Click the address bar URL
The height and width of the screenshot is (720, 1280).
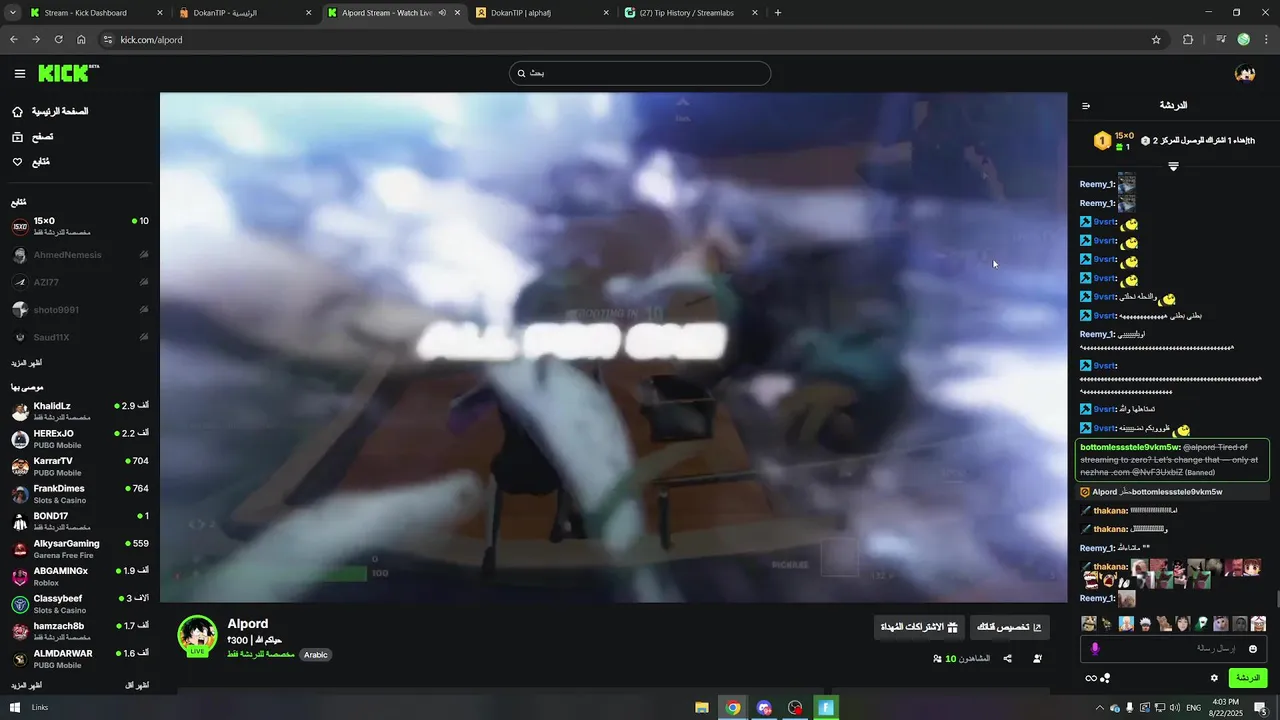click(151, 40)
